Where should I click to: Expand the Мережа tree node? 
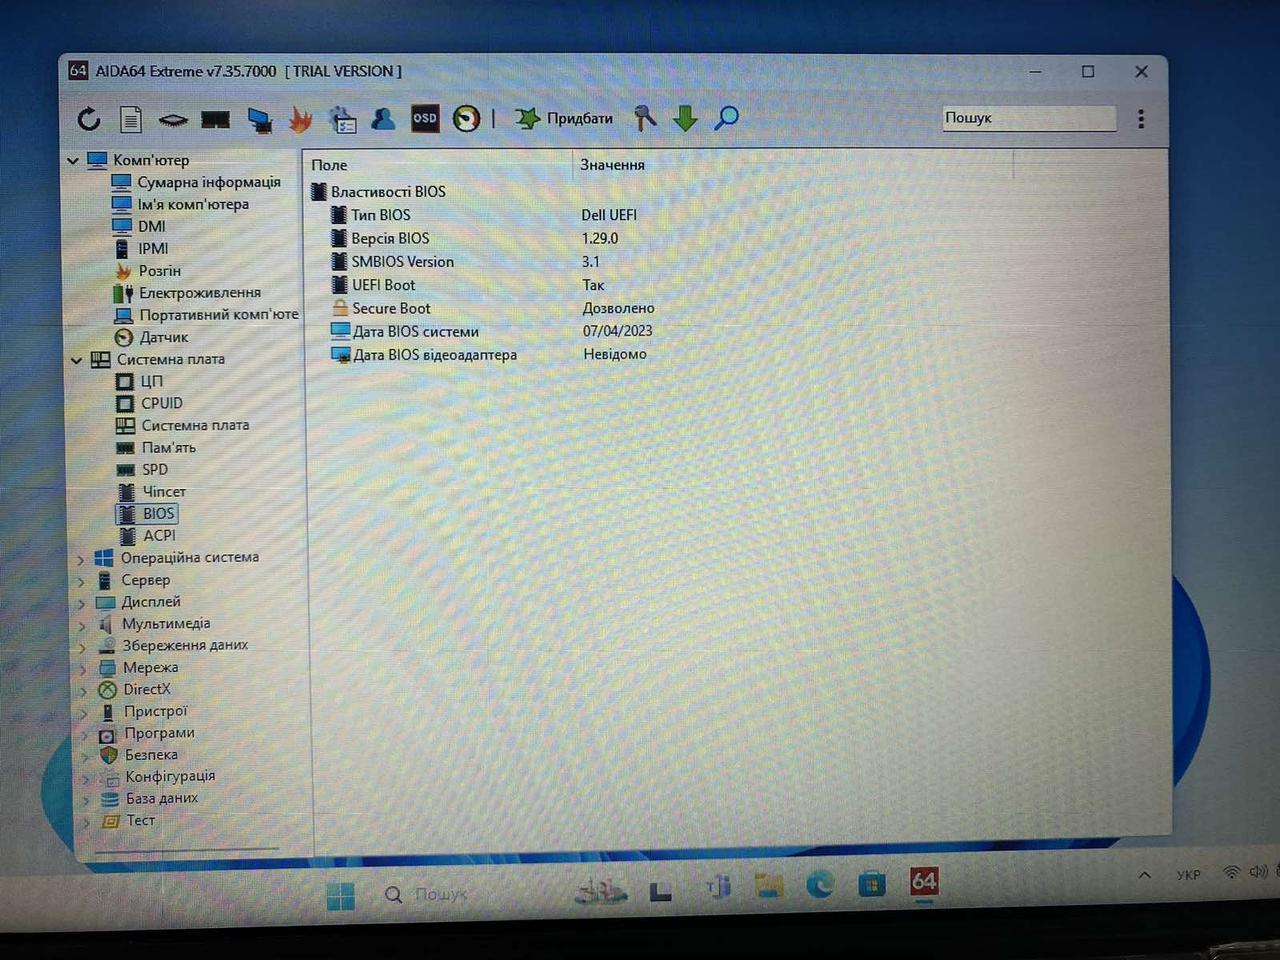[x=83, y=669]
